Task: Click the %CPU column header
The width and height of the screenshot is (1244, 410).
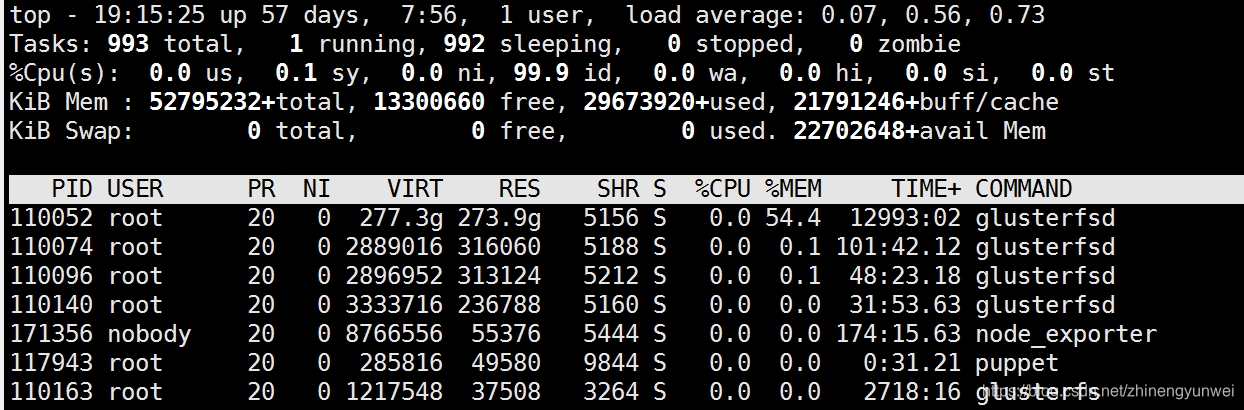Action: click(722, 189)
